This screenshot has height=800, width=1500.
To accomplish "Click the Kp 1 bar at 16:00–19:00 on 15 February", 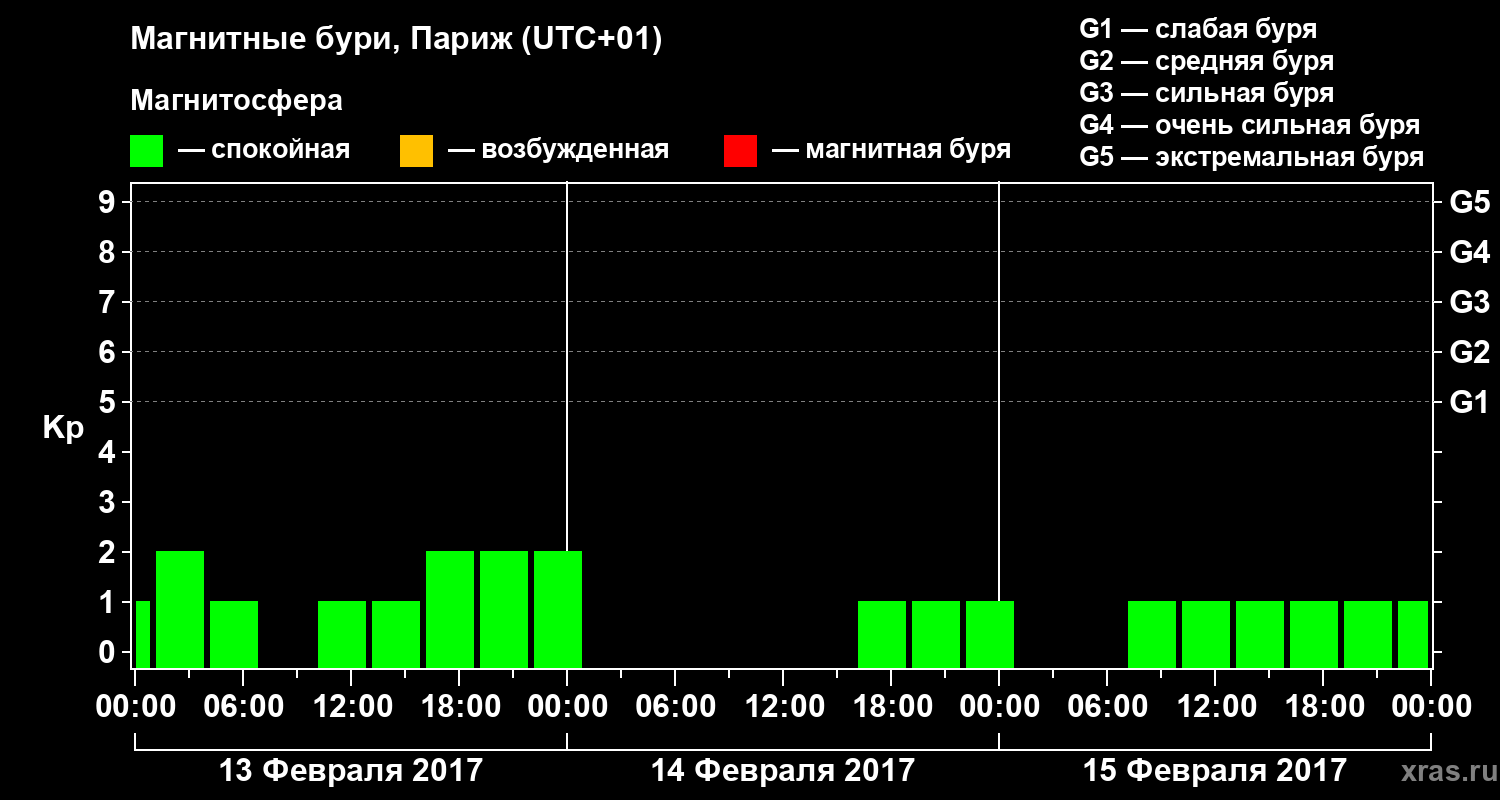I will coord(1314,634).
